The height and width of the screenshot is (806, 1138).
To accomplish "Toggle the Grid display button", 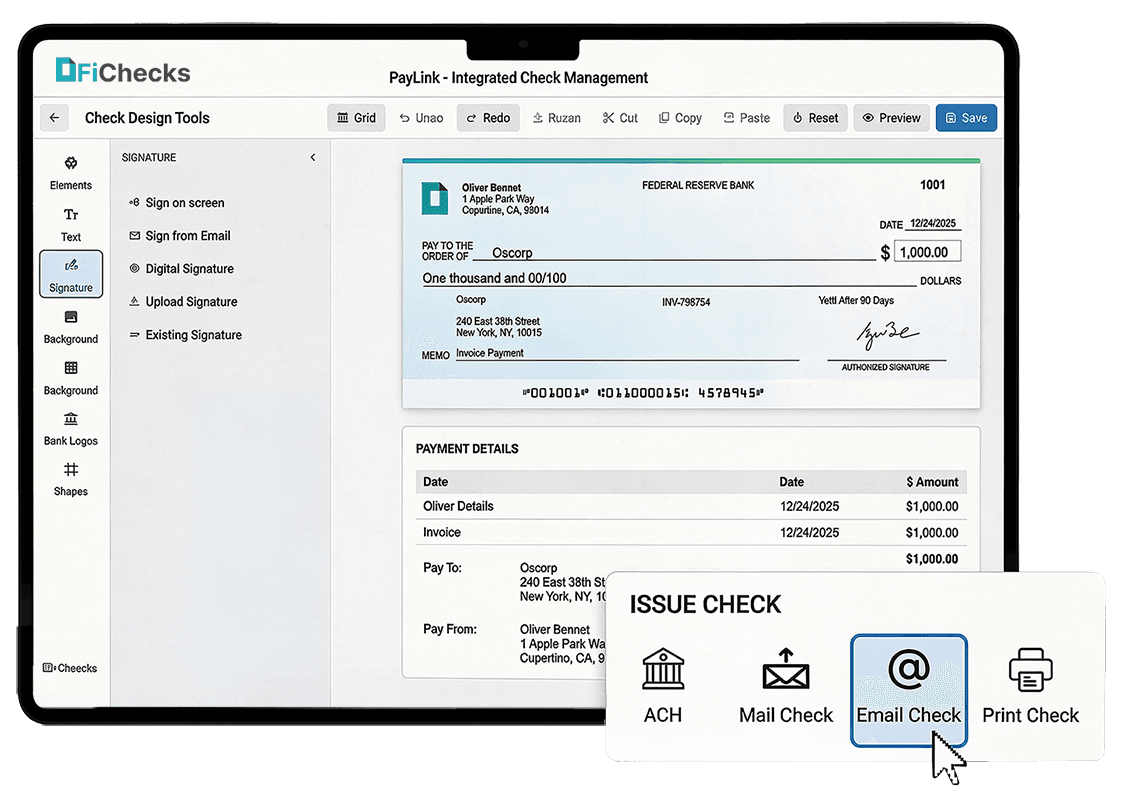I will point(356,118).
